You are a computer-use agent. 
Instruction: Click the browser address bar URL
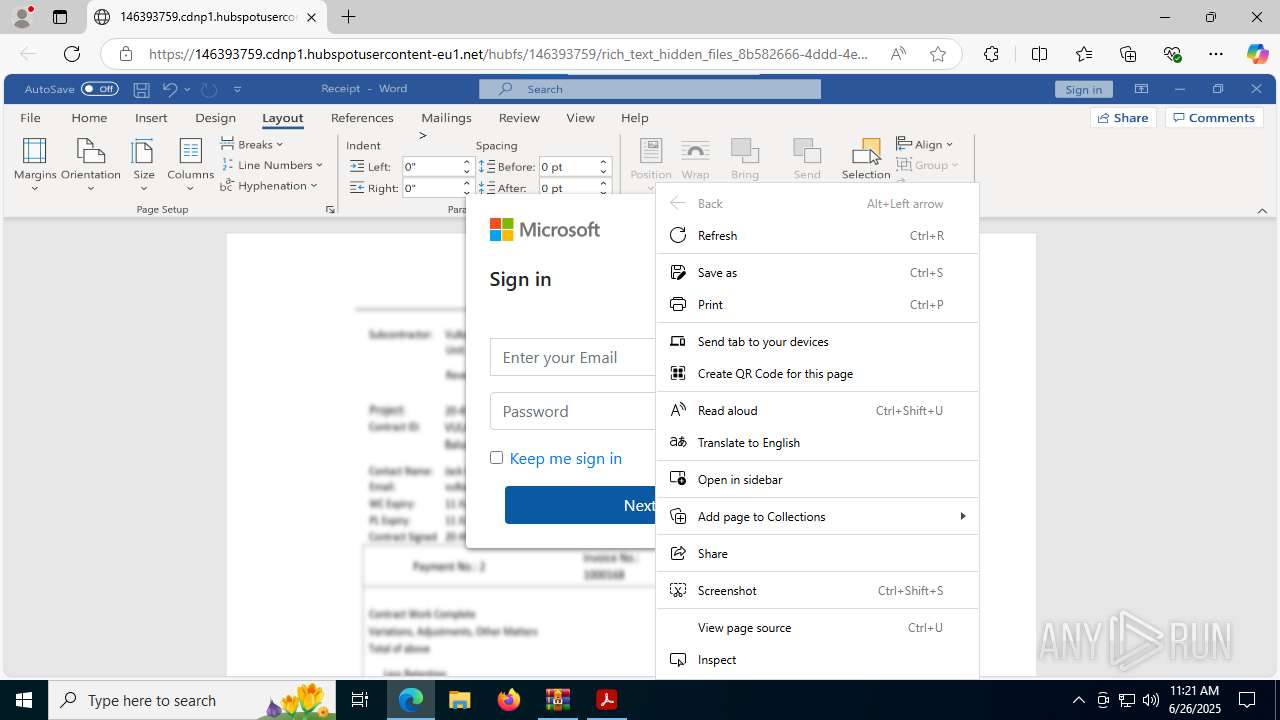509,54
